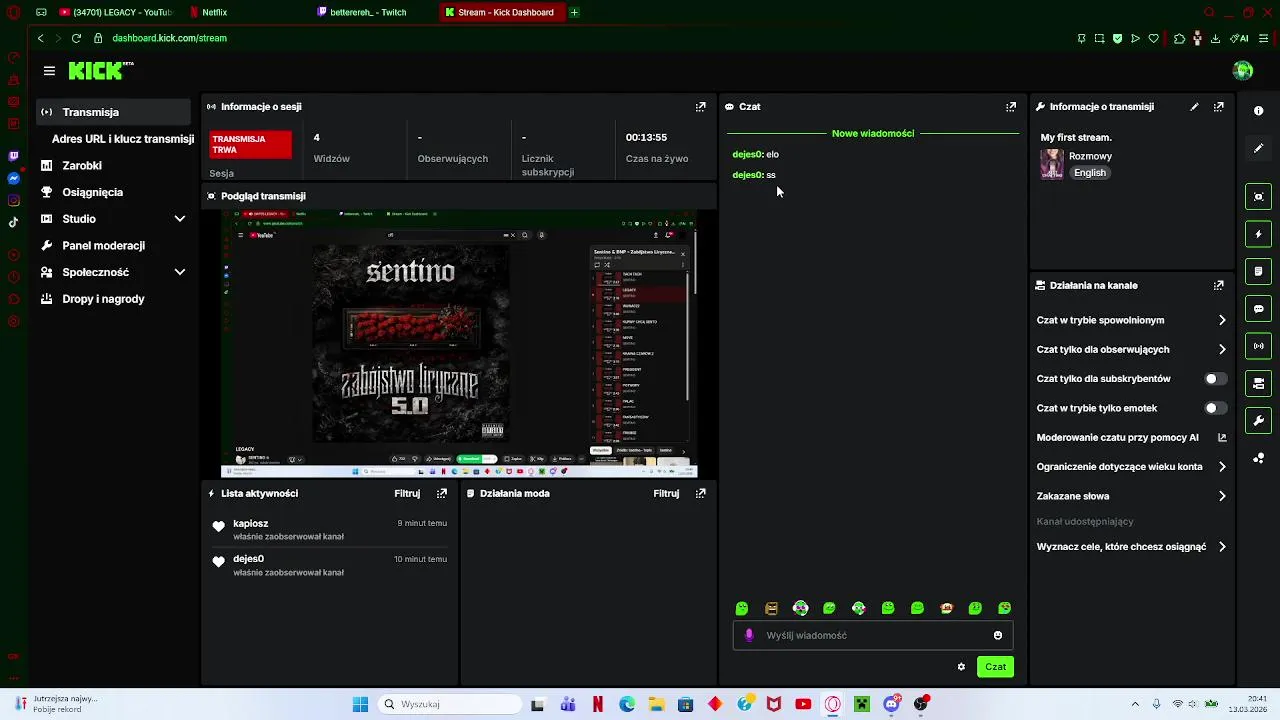1280x720 pixels.
Task: Select the red-haired emote in the emote row
Action: 947,608
